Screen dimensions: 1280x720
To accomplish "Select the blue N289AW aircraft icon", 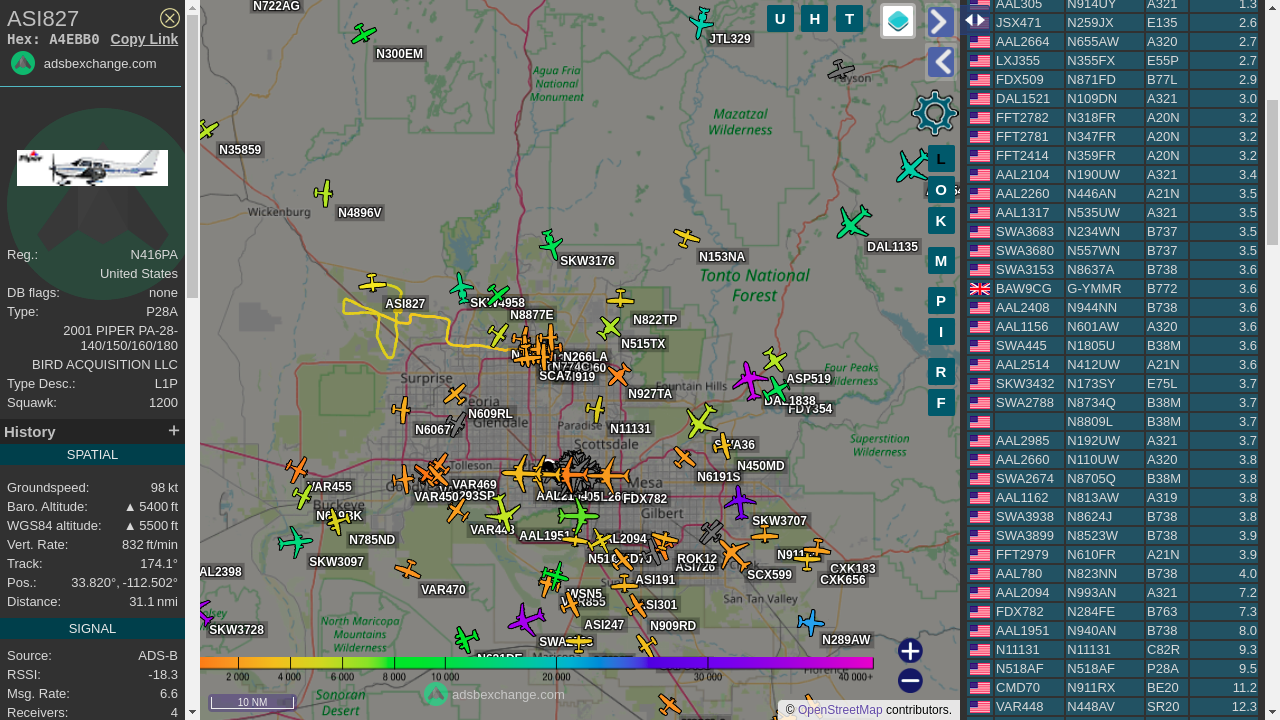I will pos(811,623).
